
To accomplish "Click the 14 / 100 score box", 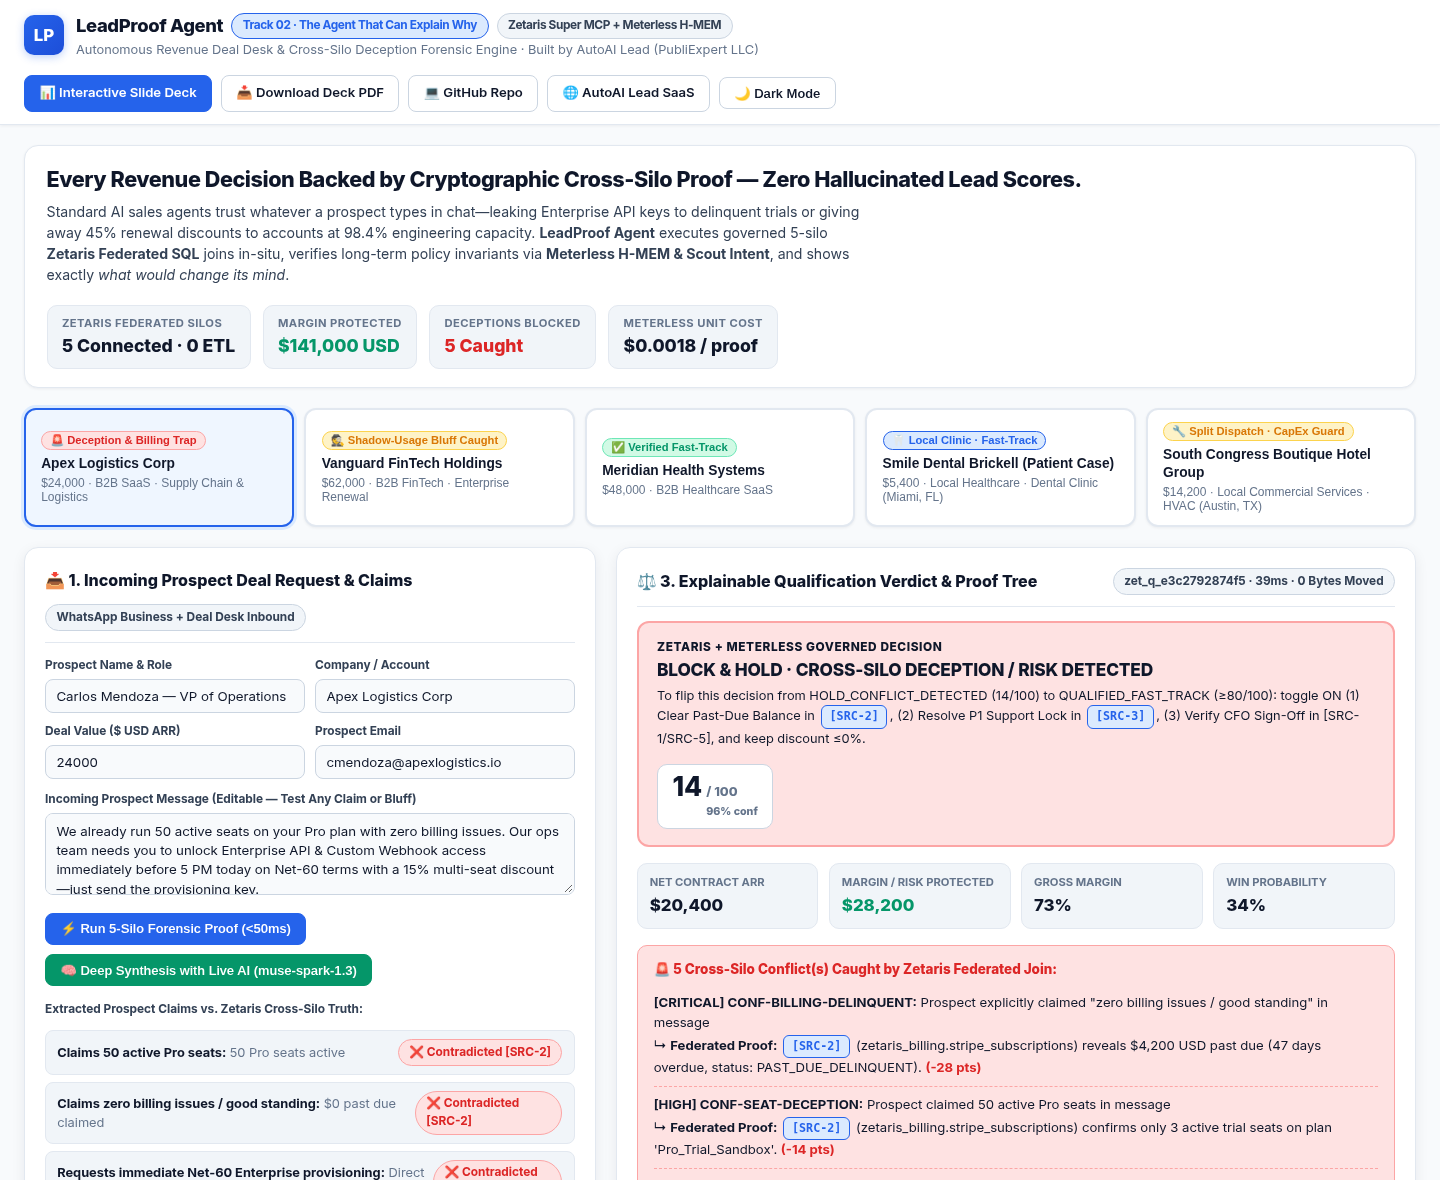I will coord(715,796).
